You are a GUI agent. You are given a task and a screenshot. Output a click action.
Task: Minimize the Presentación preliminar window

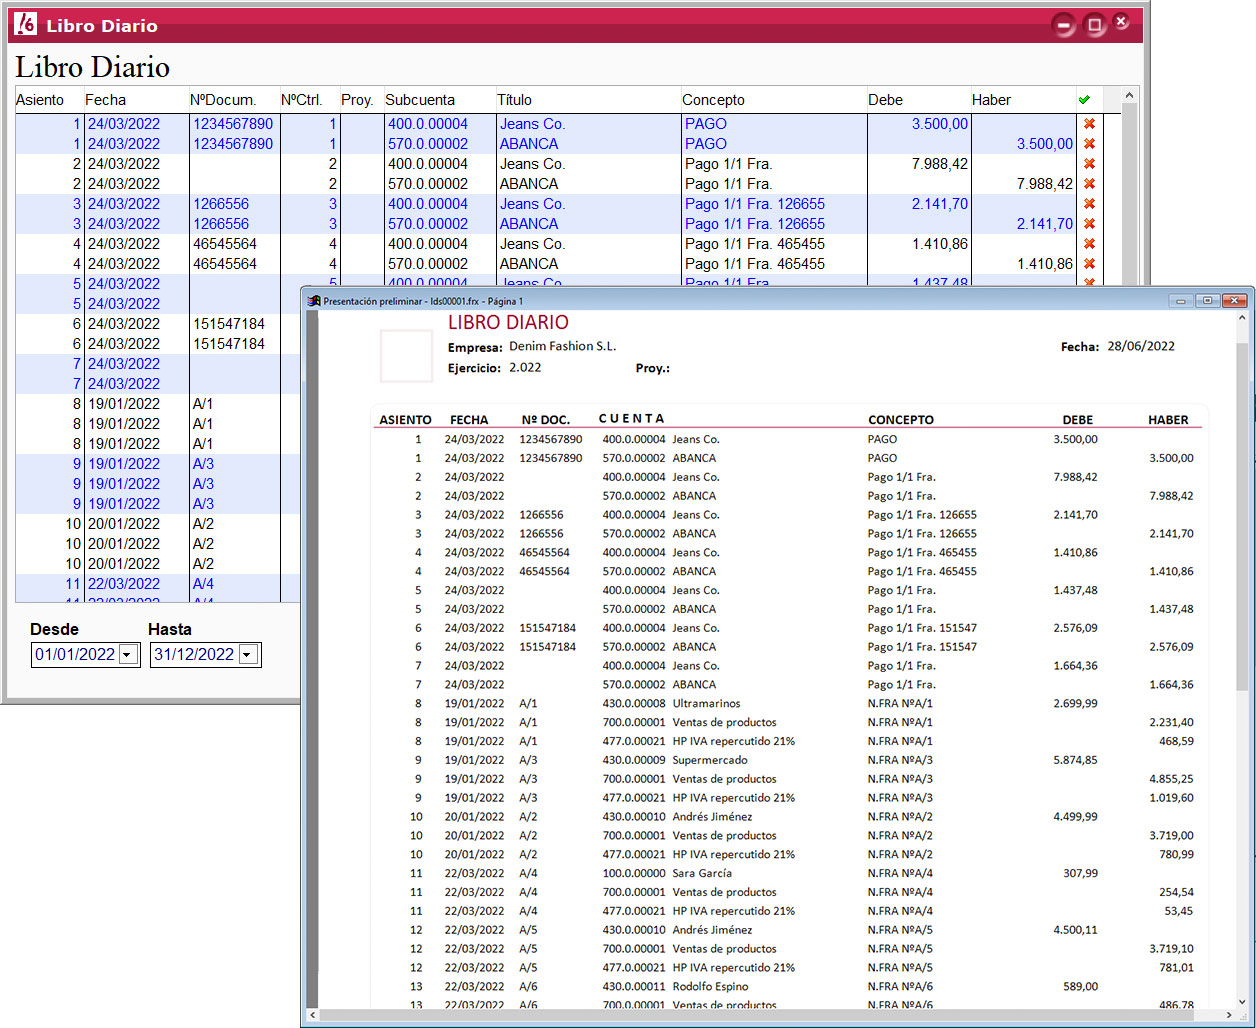pos(1181,300)
